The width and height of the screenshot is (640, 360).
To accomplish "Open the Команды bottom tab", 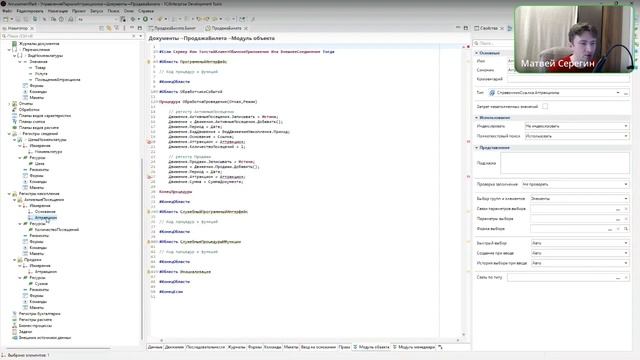I will tap(272, 347).
